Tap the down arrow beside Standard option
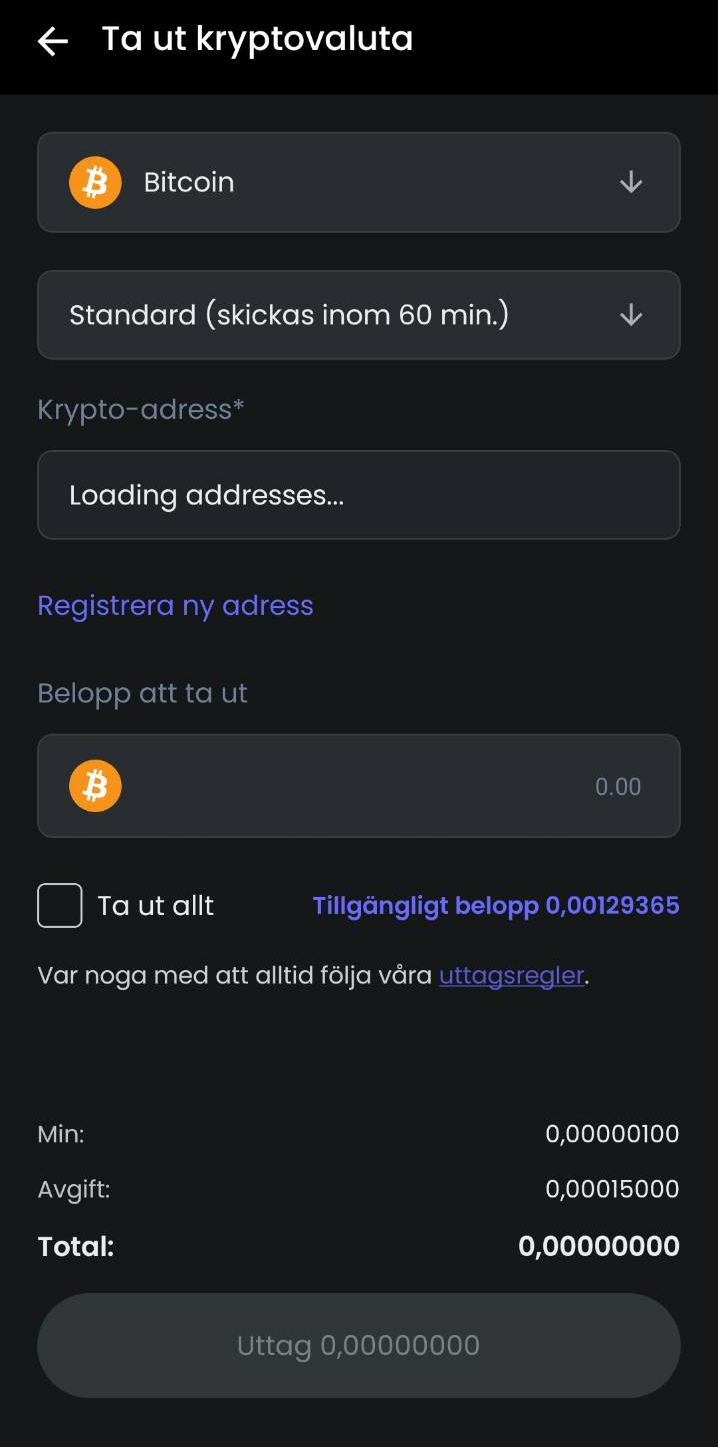 [x=630, y=315]
